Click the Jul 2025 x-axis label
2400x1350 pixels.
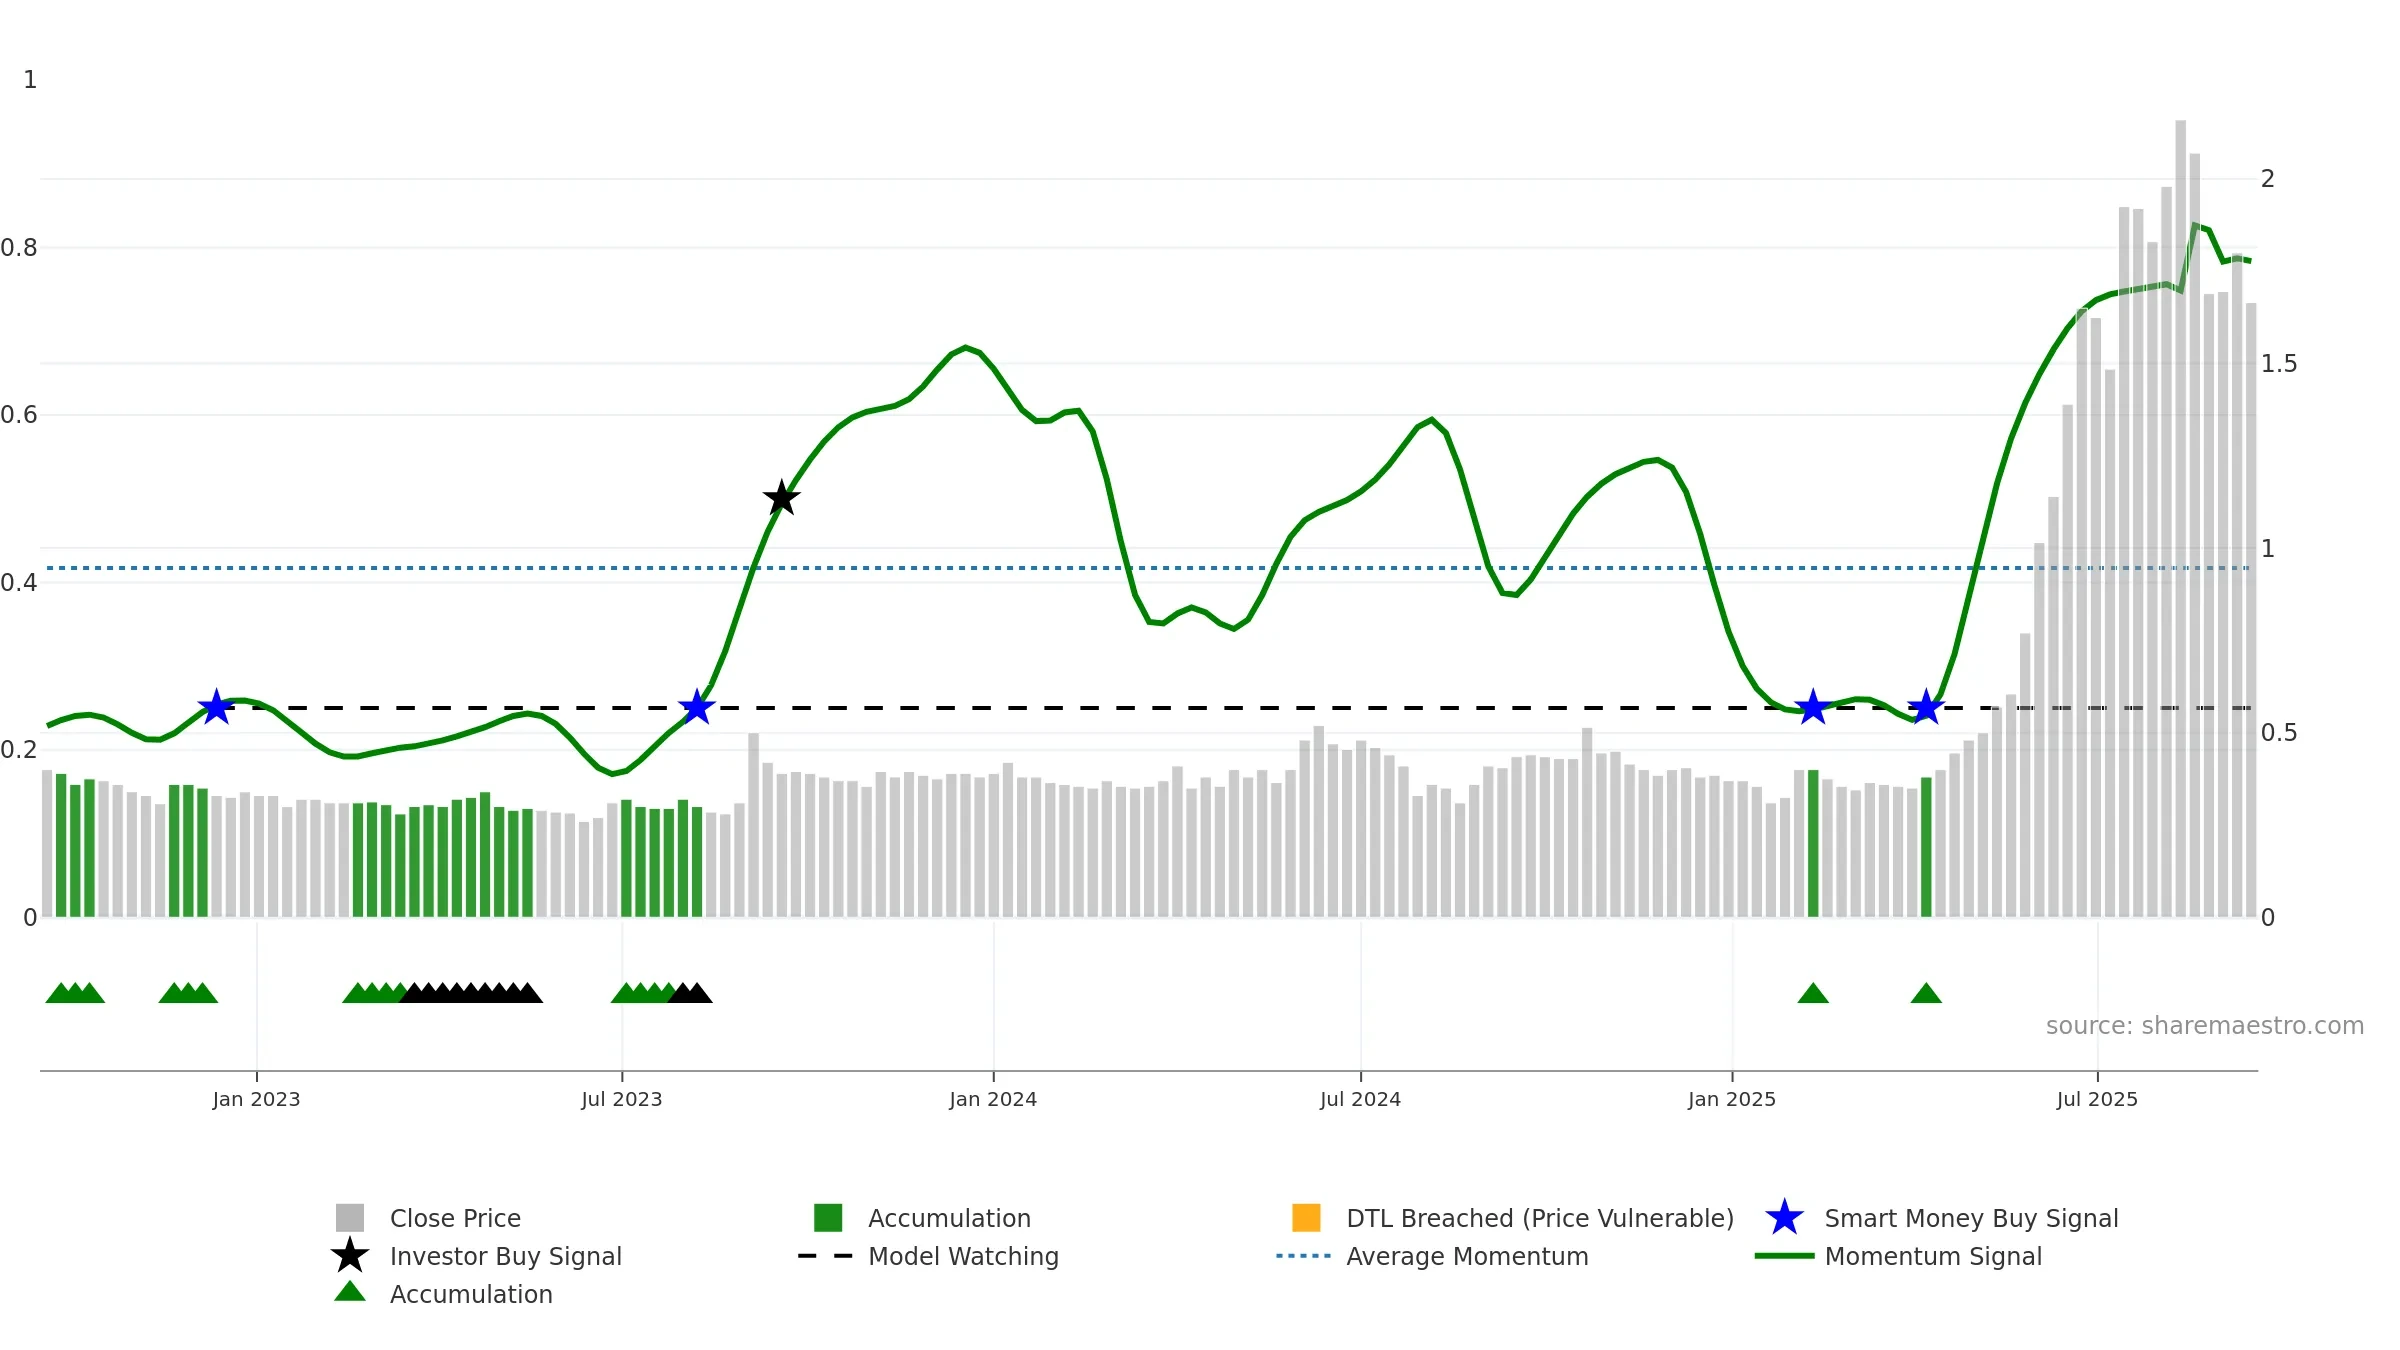pyautogui.click(x=2097, y=1100)
